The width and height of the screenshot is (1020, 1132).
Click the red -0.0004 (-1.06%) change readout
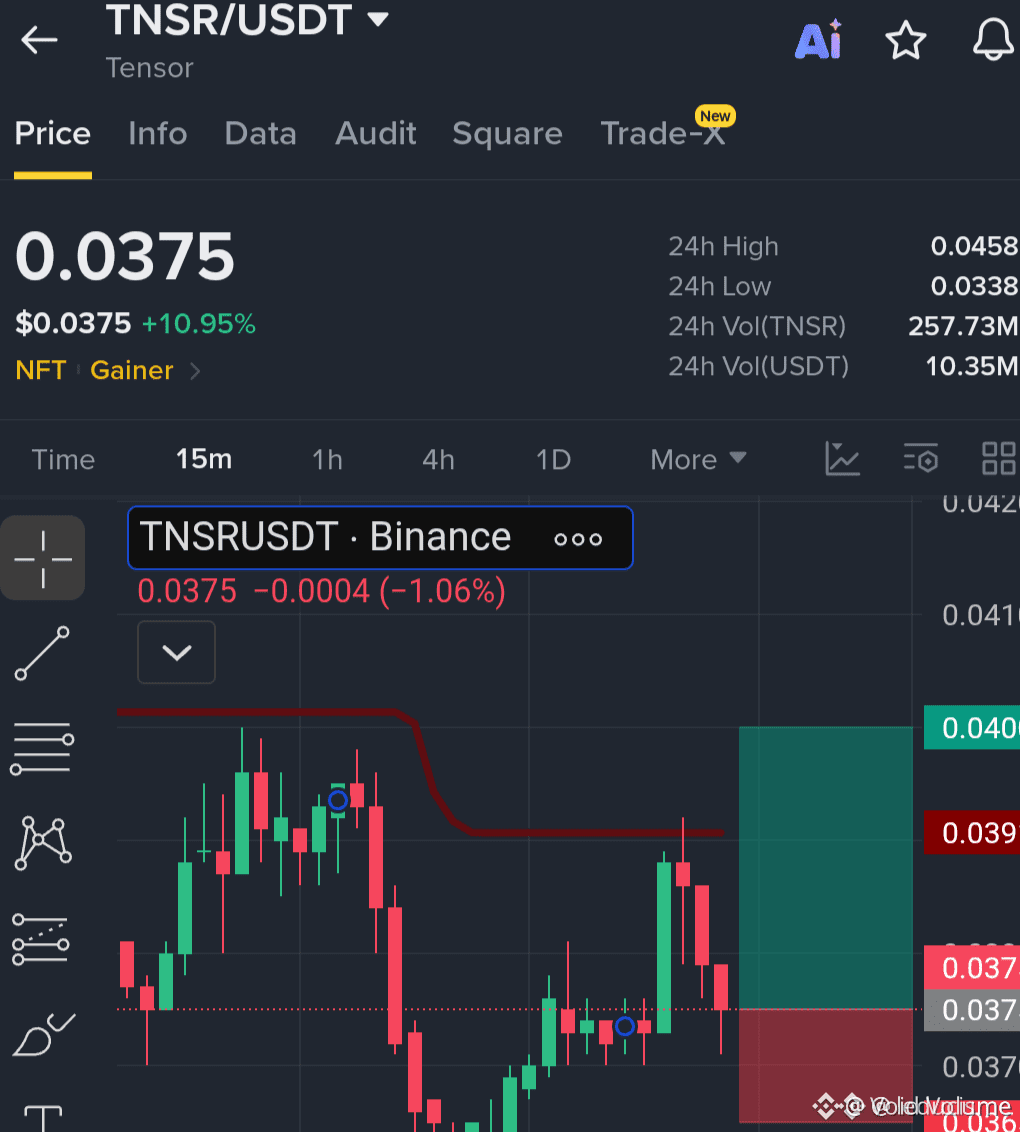pos(380,591)
